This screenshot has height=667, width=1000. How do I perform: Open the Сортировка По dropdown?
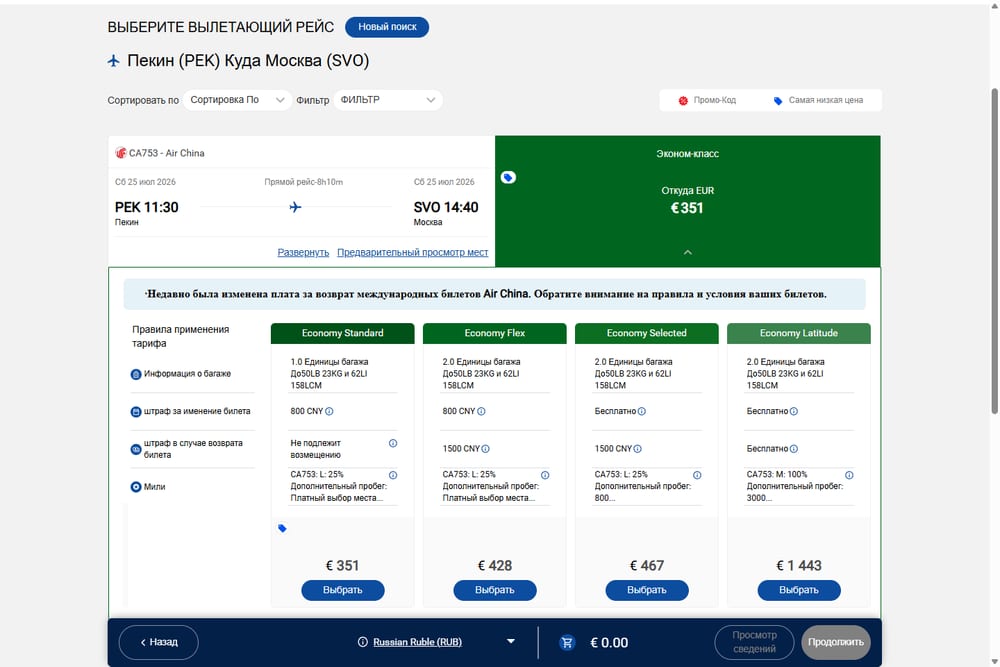coord(237,100)
